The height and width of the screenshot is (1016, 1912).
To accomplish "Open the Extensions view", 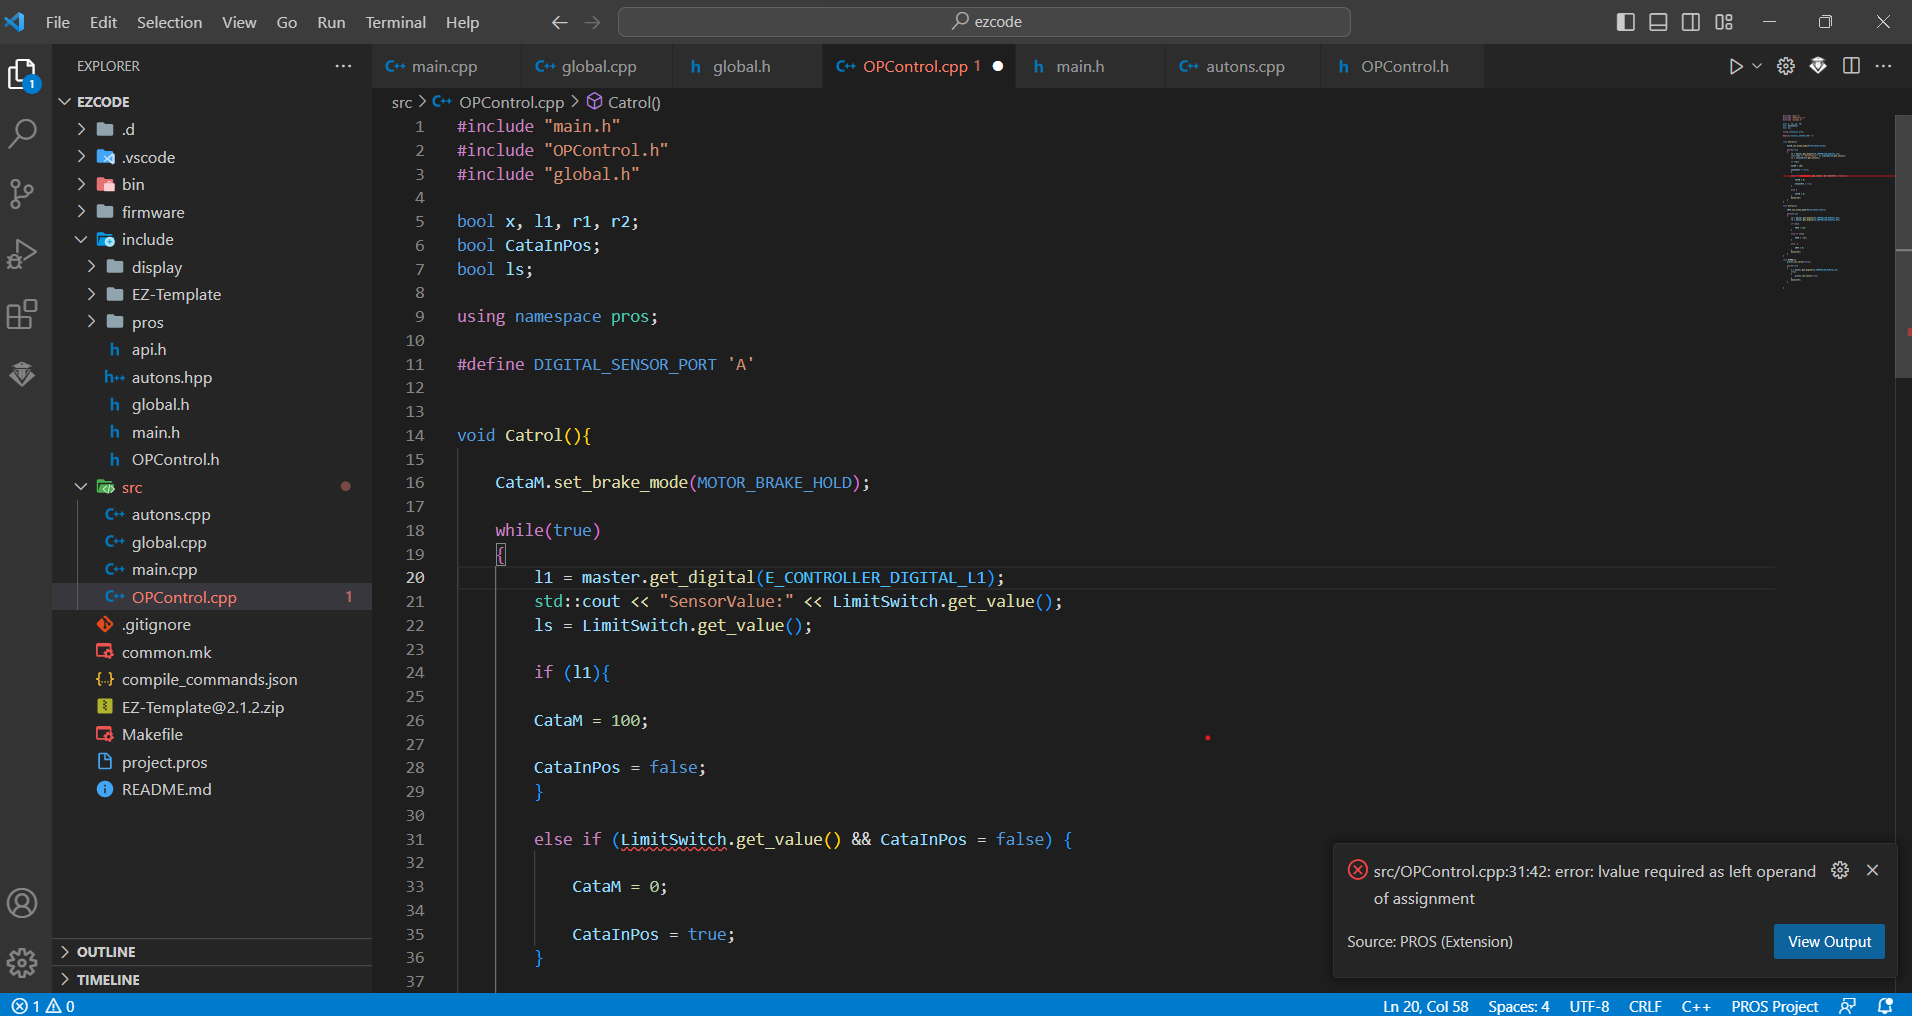I will (x=22, y=315).
